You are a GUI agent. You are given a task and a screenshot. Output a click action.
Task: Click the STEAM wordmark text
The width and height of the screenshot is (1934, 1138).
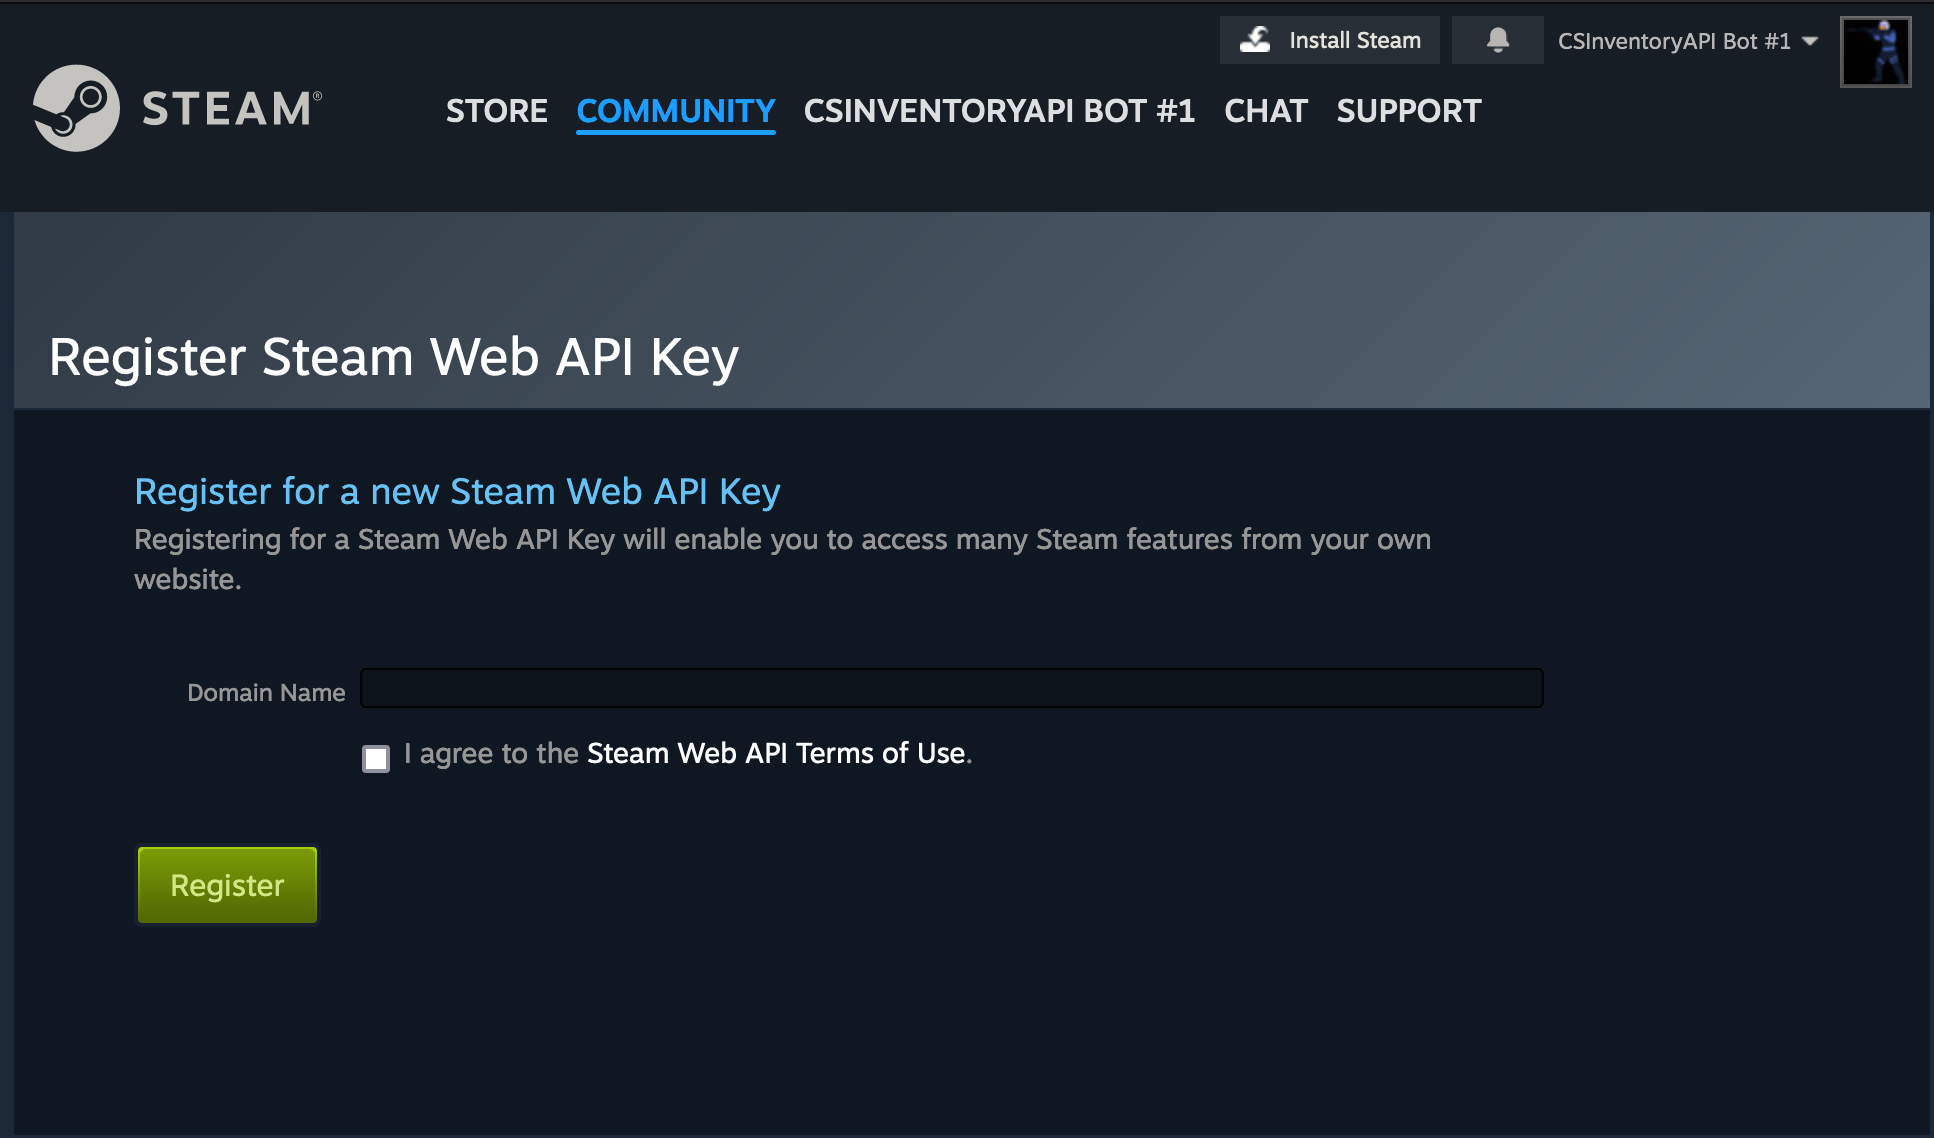tap(232, 108)
